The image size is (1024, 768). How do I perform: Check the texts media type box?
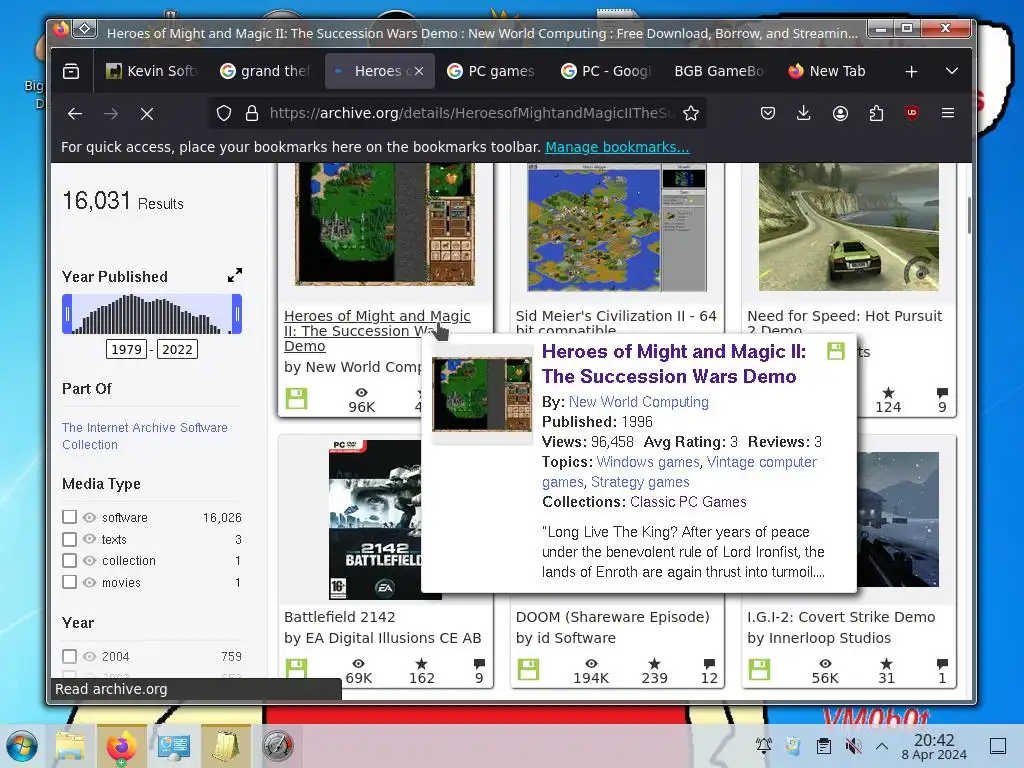70,539
